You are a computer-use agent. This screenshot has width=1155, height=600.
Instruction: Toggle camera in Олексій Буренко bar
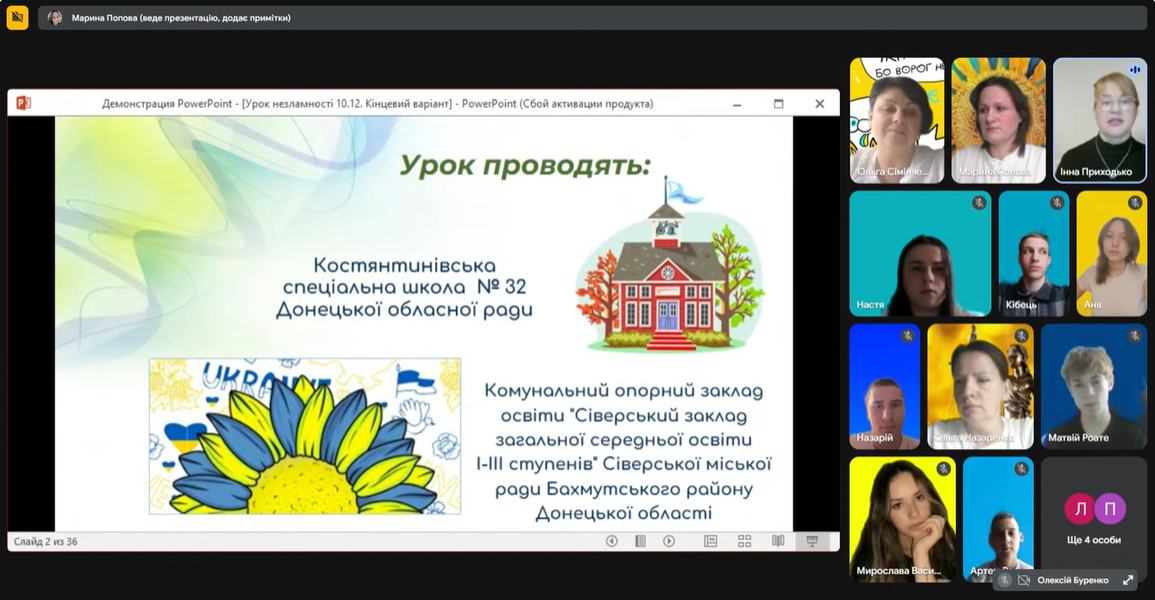point(1023,580)
